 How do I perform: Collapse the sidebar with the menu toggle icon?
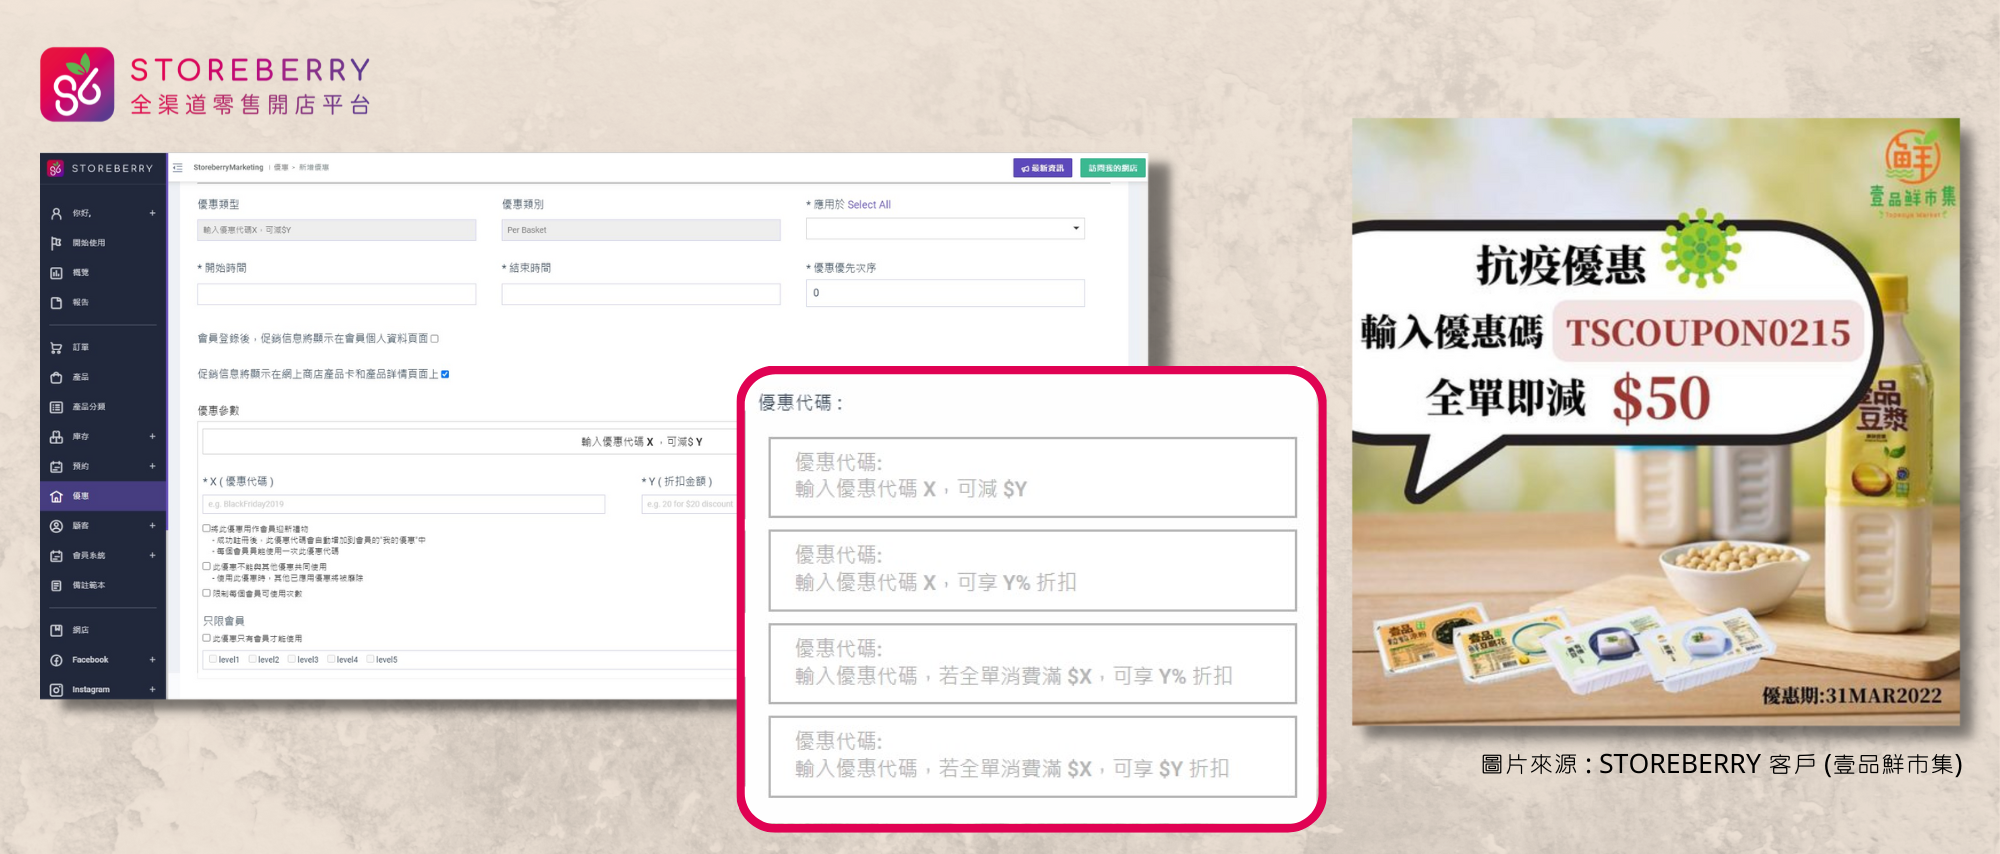click(177, 168)
